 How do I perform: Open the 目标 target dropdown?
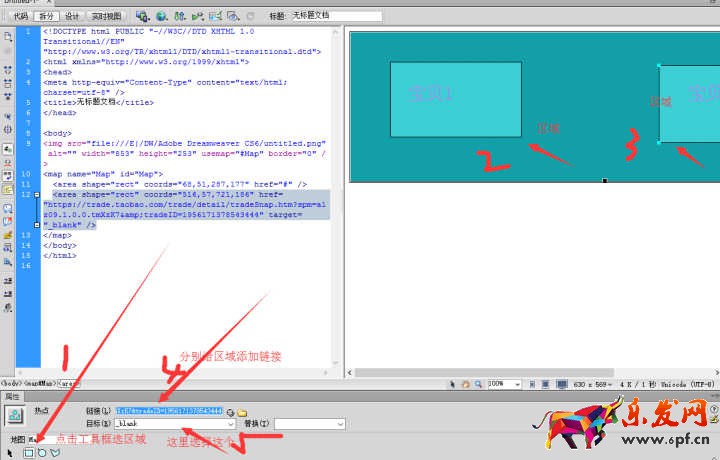coord(229,424)
